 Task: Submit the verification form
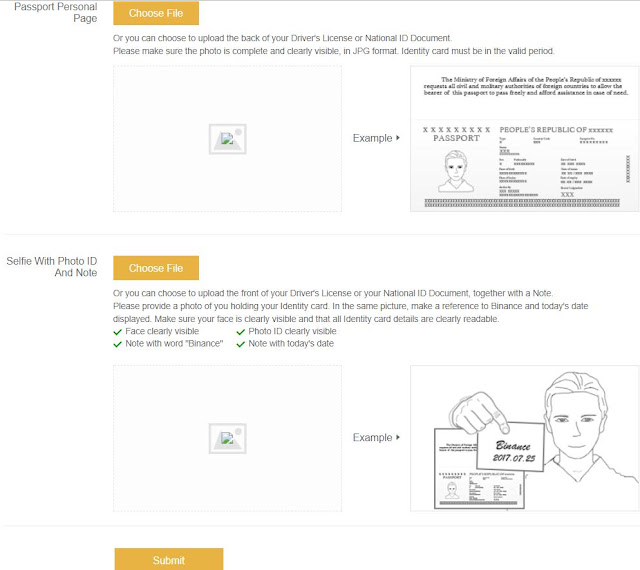[169, 559]
